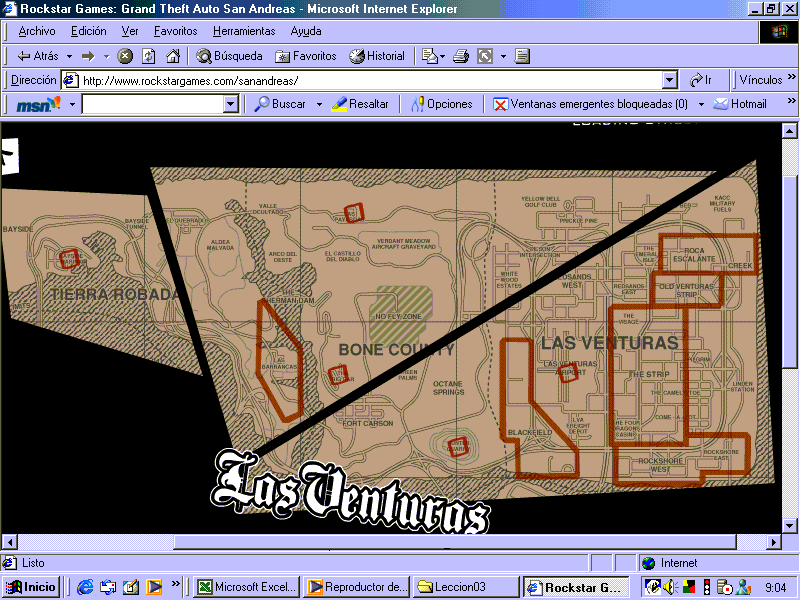Open the Historial panel
This screenshot has width=800, height=600.
click(x=377, y=56)
